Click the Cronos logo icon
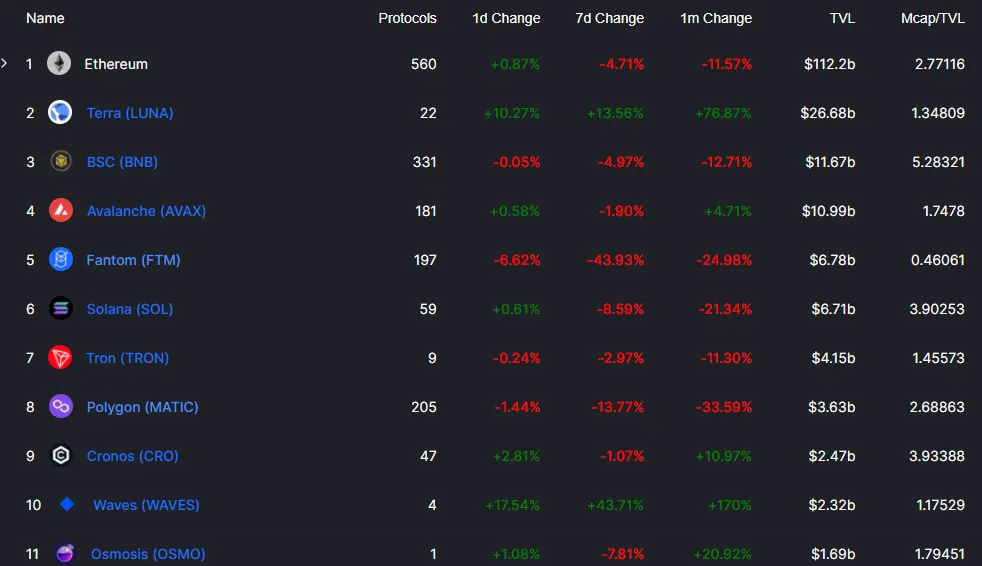Screen dimensions: 982x566 [61, 455]
